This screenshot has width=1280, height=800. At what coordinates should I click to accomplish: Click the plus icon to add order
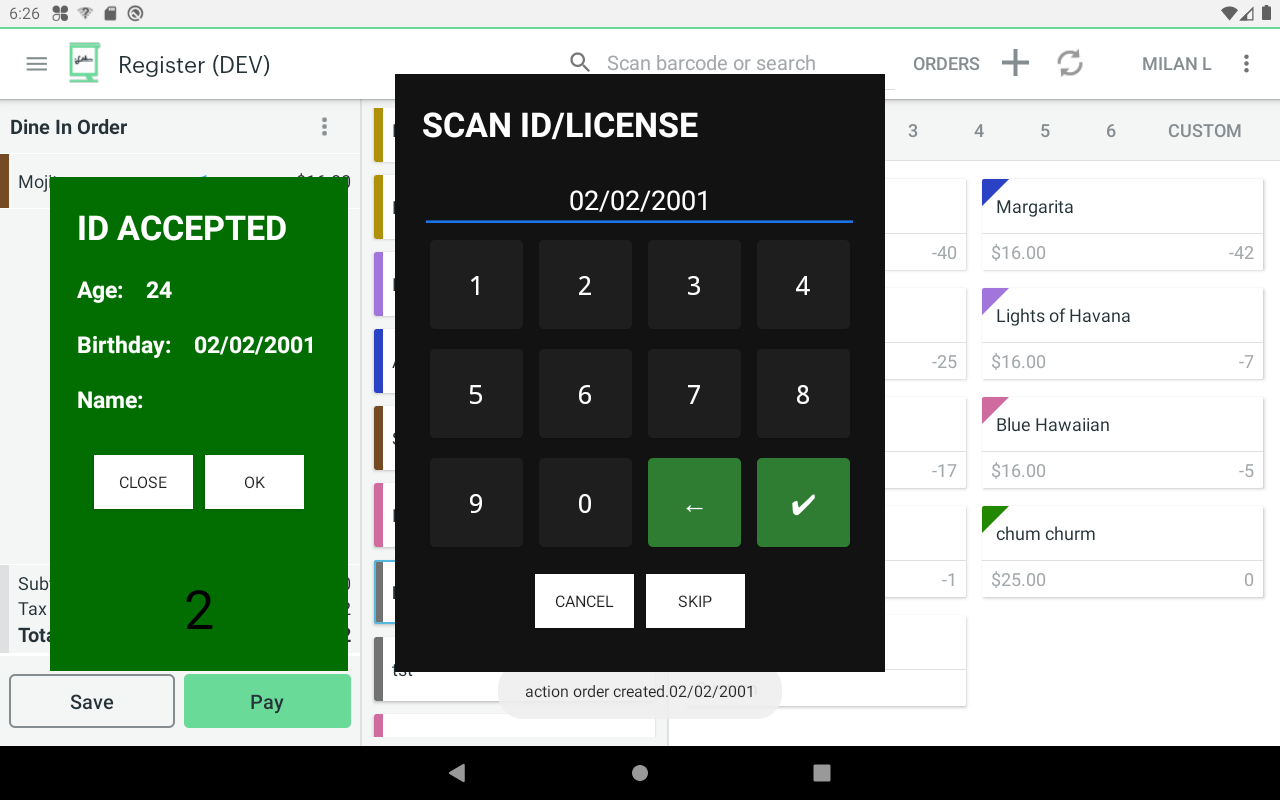coord(1015,64)
